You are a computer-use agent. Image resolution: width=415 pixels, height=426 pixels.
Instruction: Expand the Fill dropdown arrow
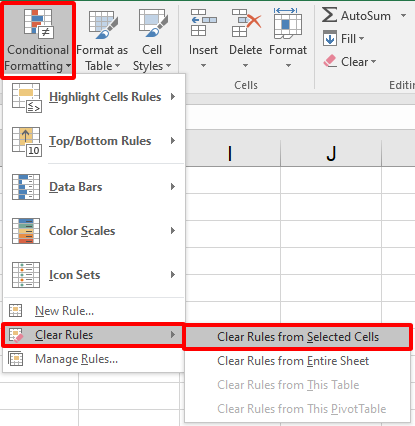[x=361, y=39]
